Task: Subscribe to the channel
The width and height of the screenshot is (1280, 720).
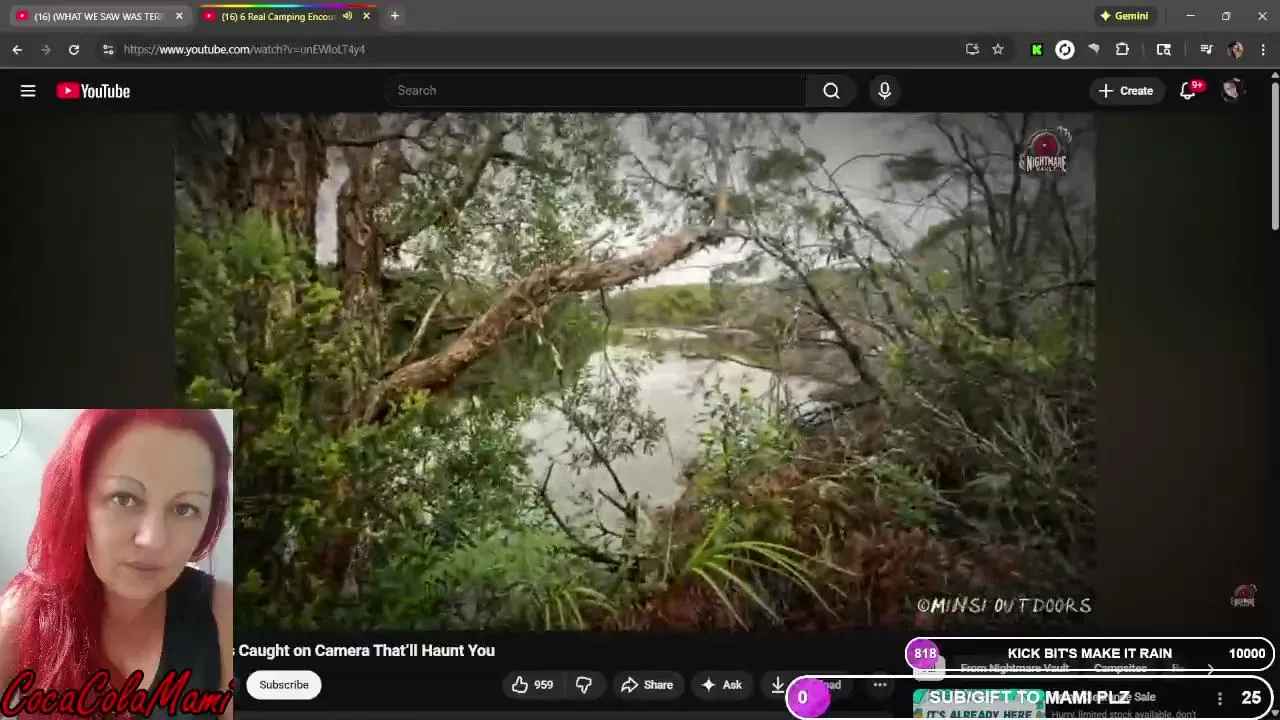Action: [284, 685]
